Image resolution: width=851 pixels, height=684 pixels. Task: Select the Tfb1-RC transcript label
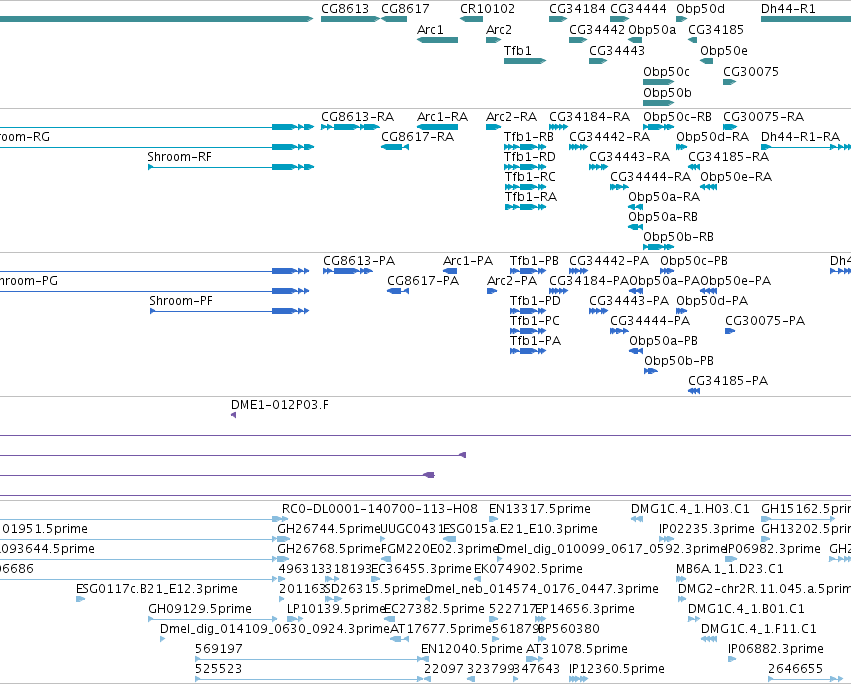click(530, 178)
